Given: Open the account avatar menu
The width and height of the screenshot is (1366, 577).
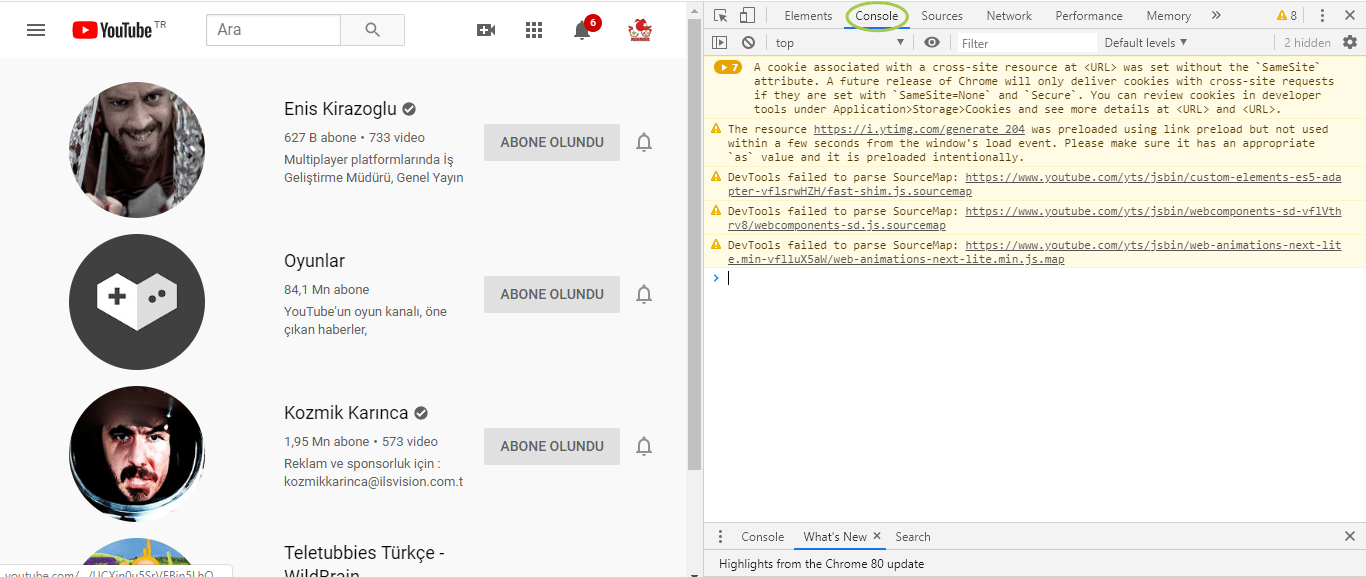Looking at the screenshot, I should pos(640,30).
